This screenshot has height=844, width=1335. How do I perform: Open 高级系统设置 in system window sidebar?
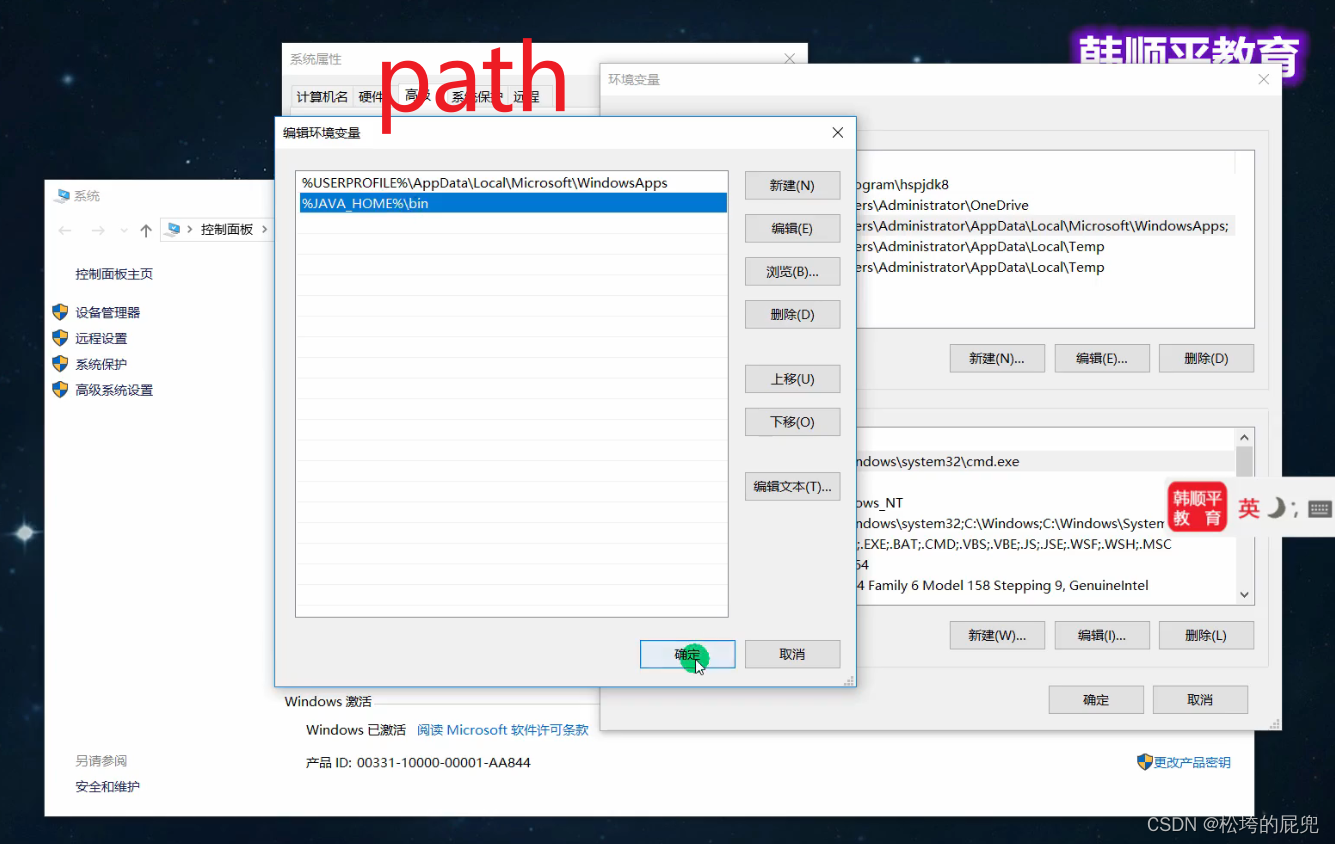coord(114,390)
